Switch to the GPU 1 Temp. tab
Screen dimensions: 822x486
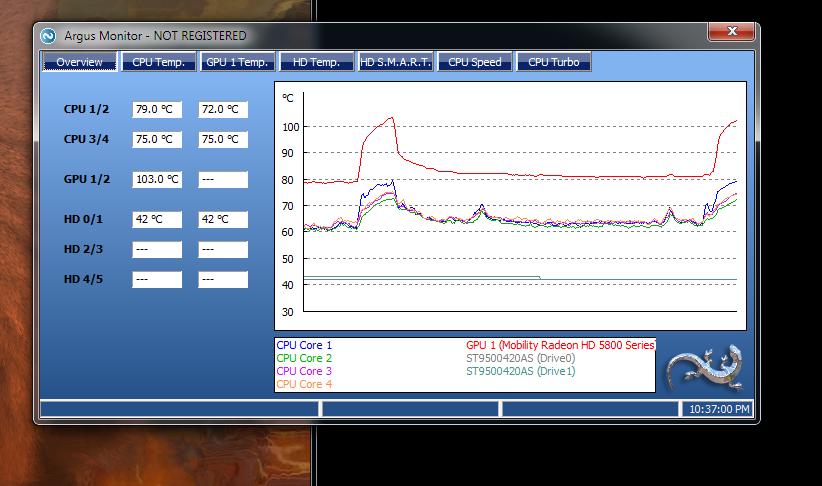(x=237, y=62)
